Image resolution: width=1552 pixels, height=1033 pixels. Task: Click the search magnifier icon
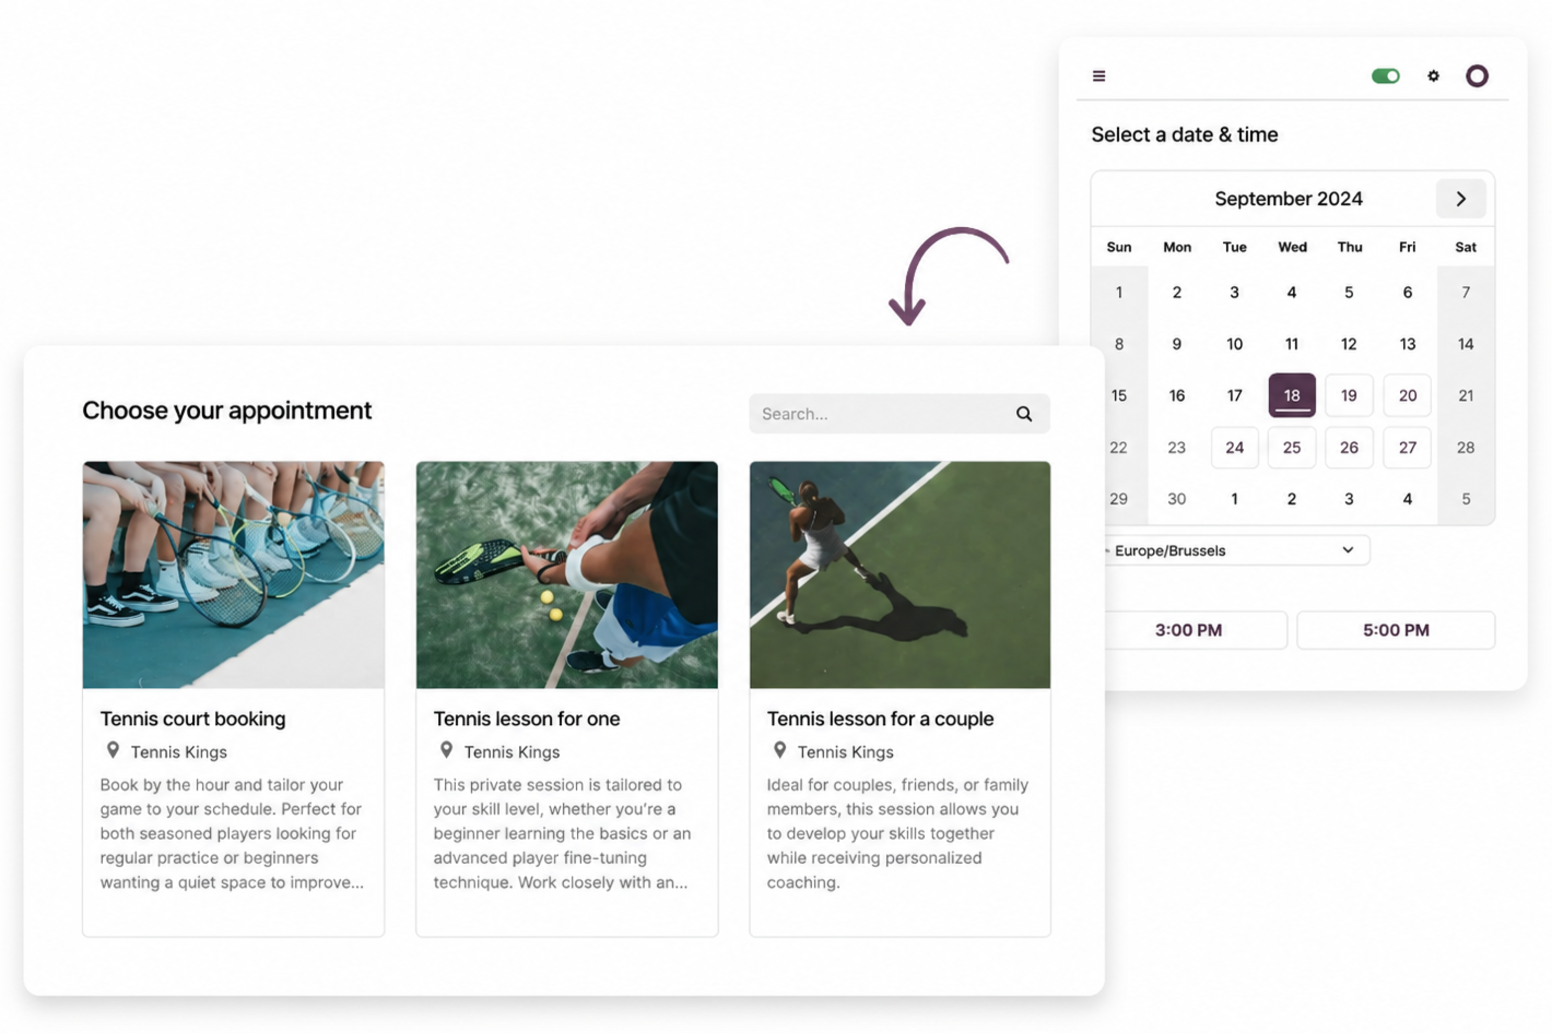(x=1024, y=414)
